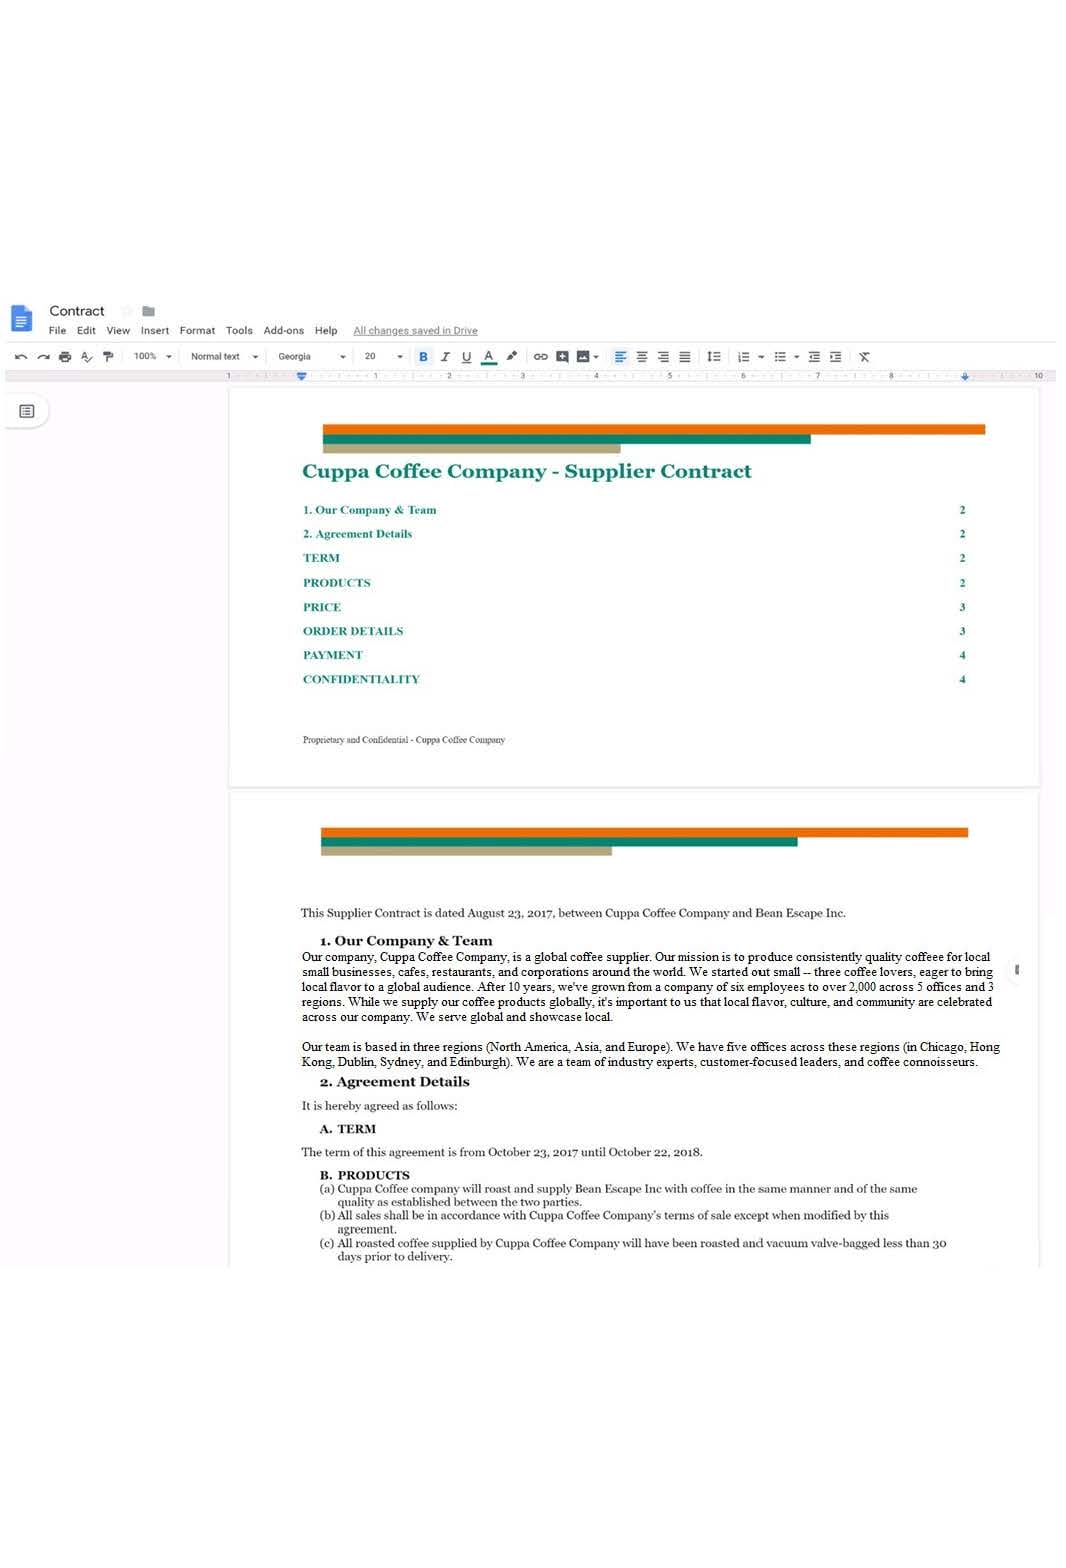The width and height of the screenshot is (1066, 1568).
Task: Go to Agreement Details contents entry
Action: pyautogui.click(x=358, y=534)
